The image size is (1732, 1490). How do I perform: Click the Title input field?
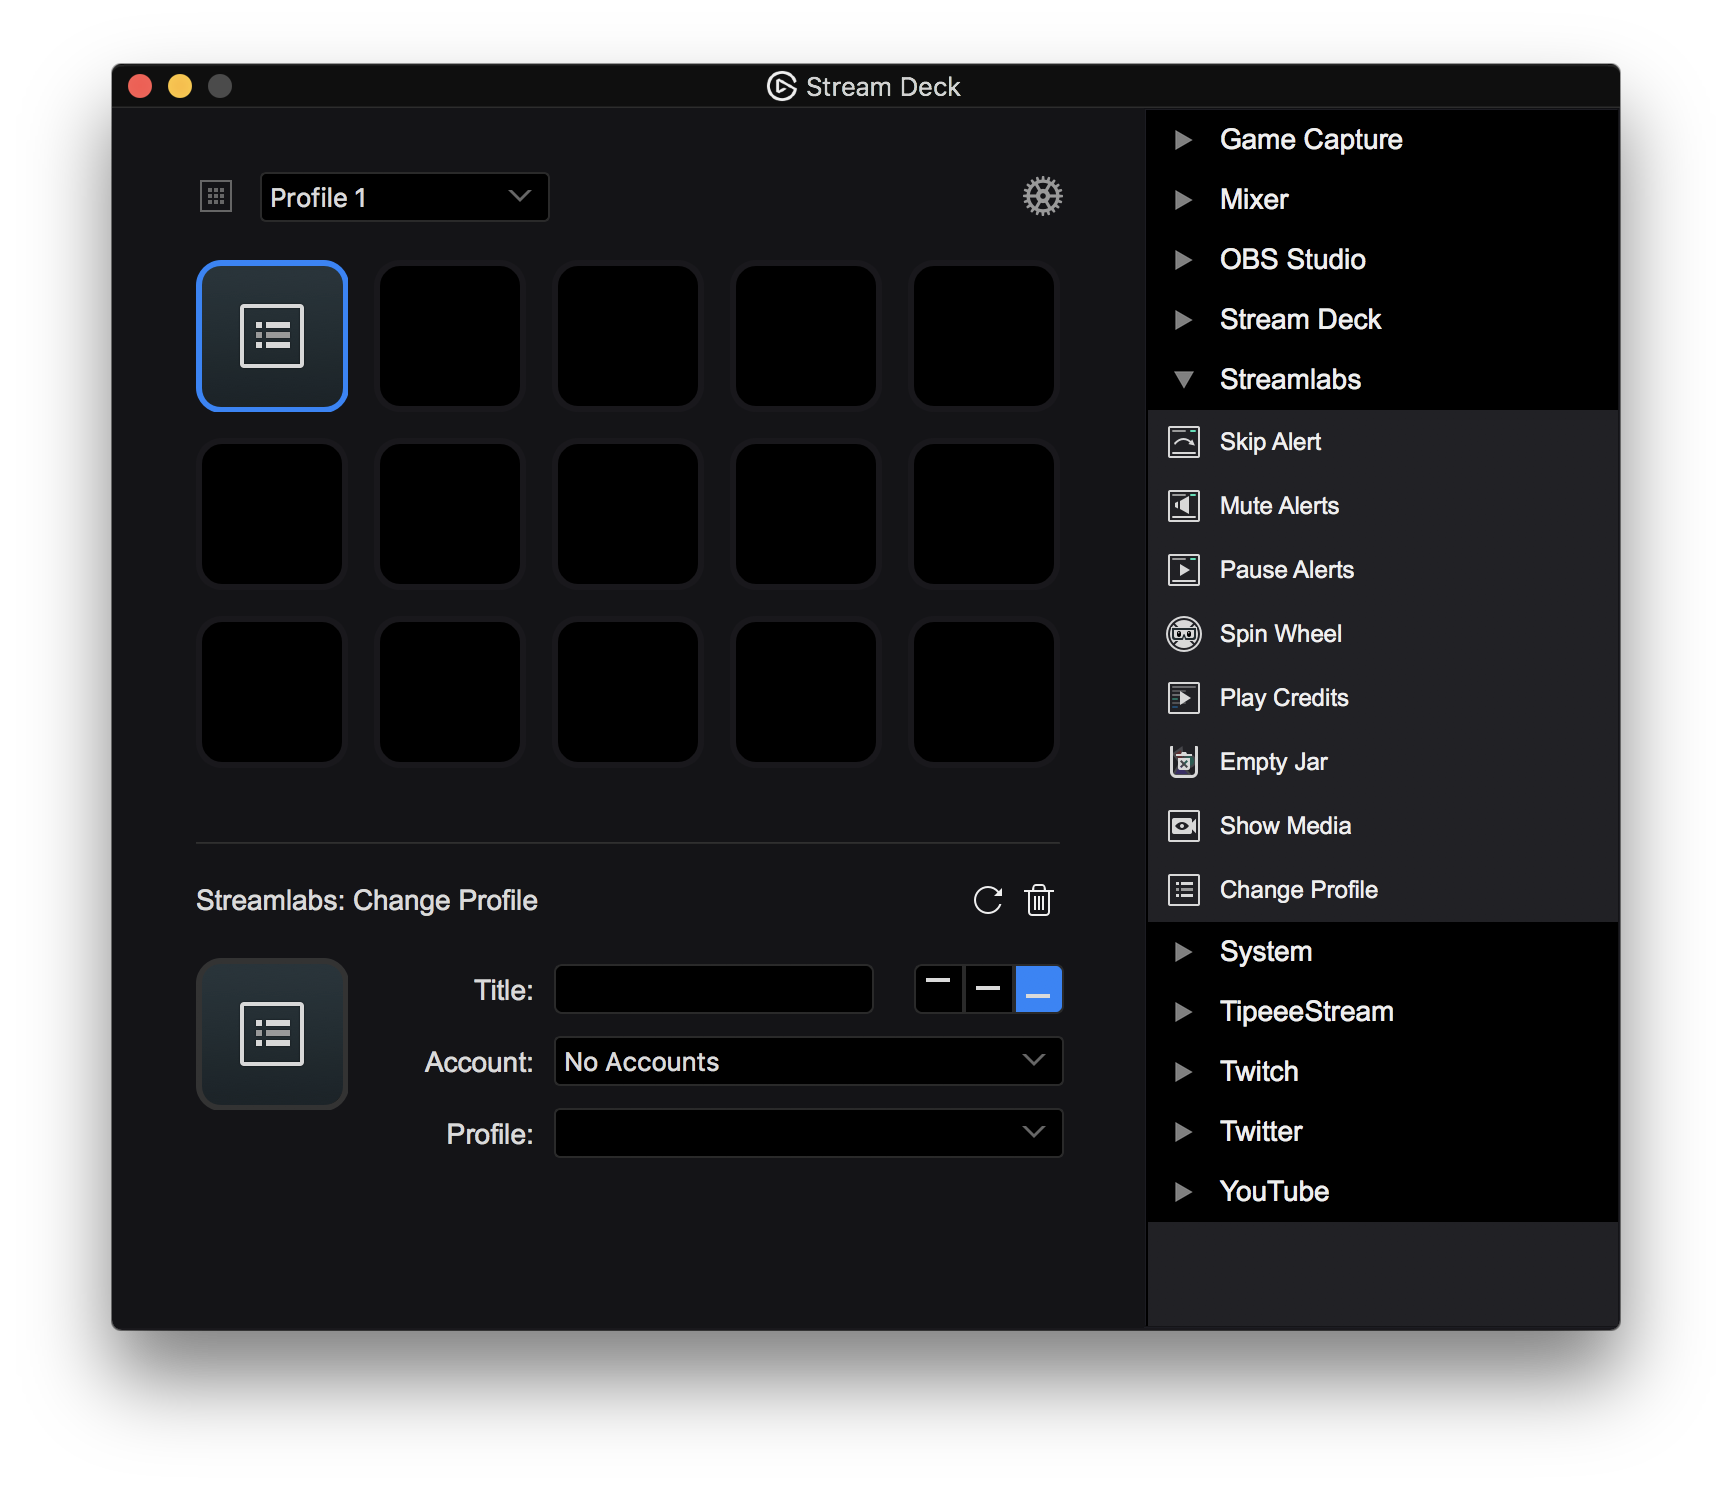click(x=714, y=989)
